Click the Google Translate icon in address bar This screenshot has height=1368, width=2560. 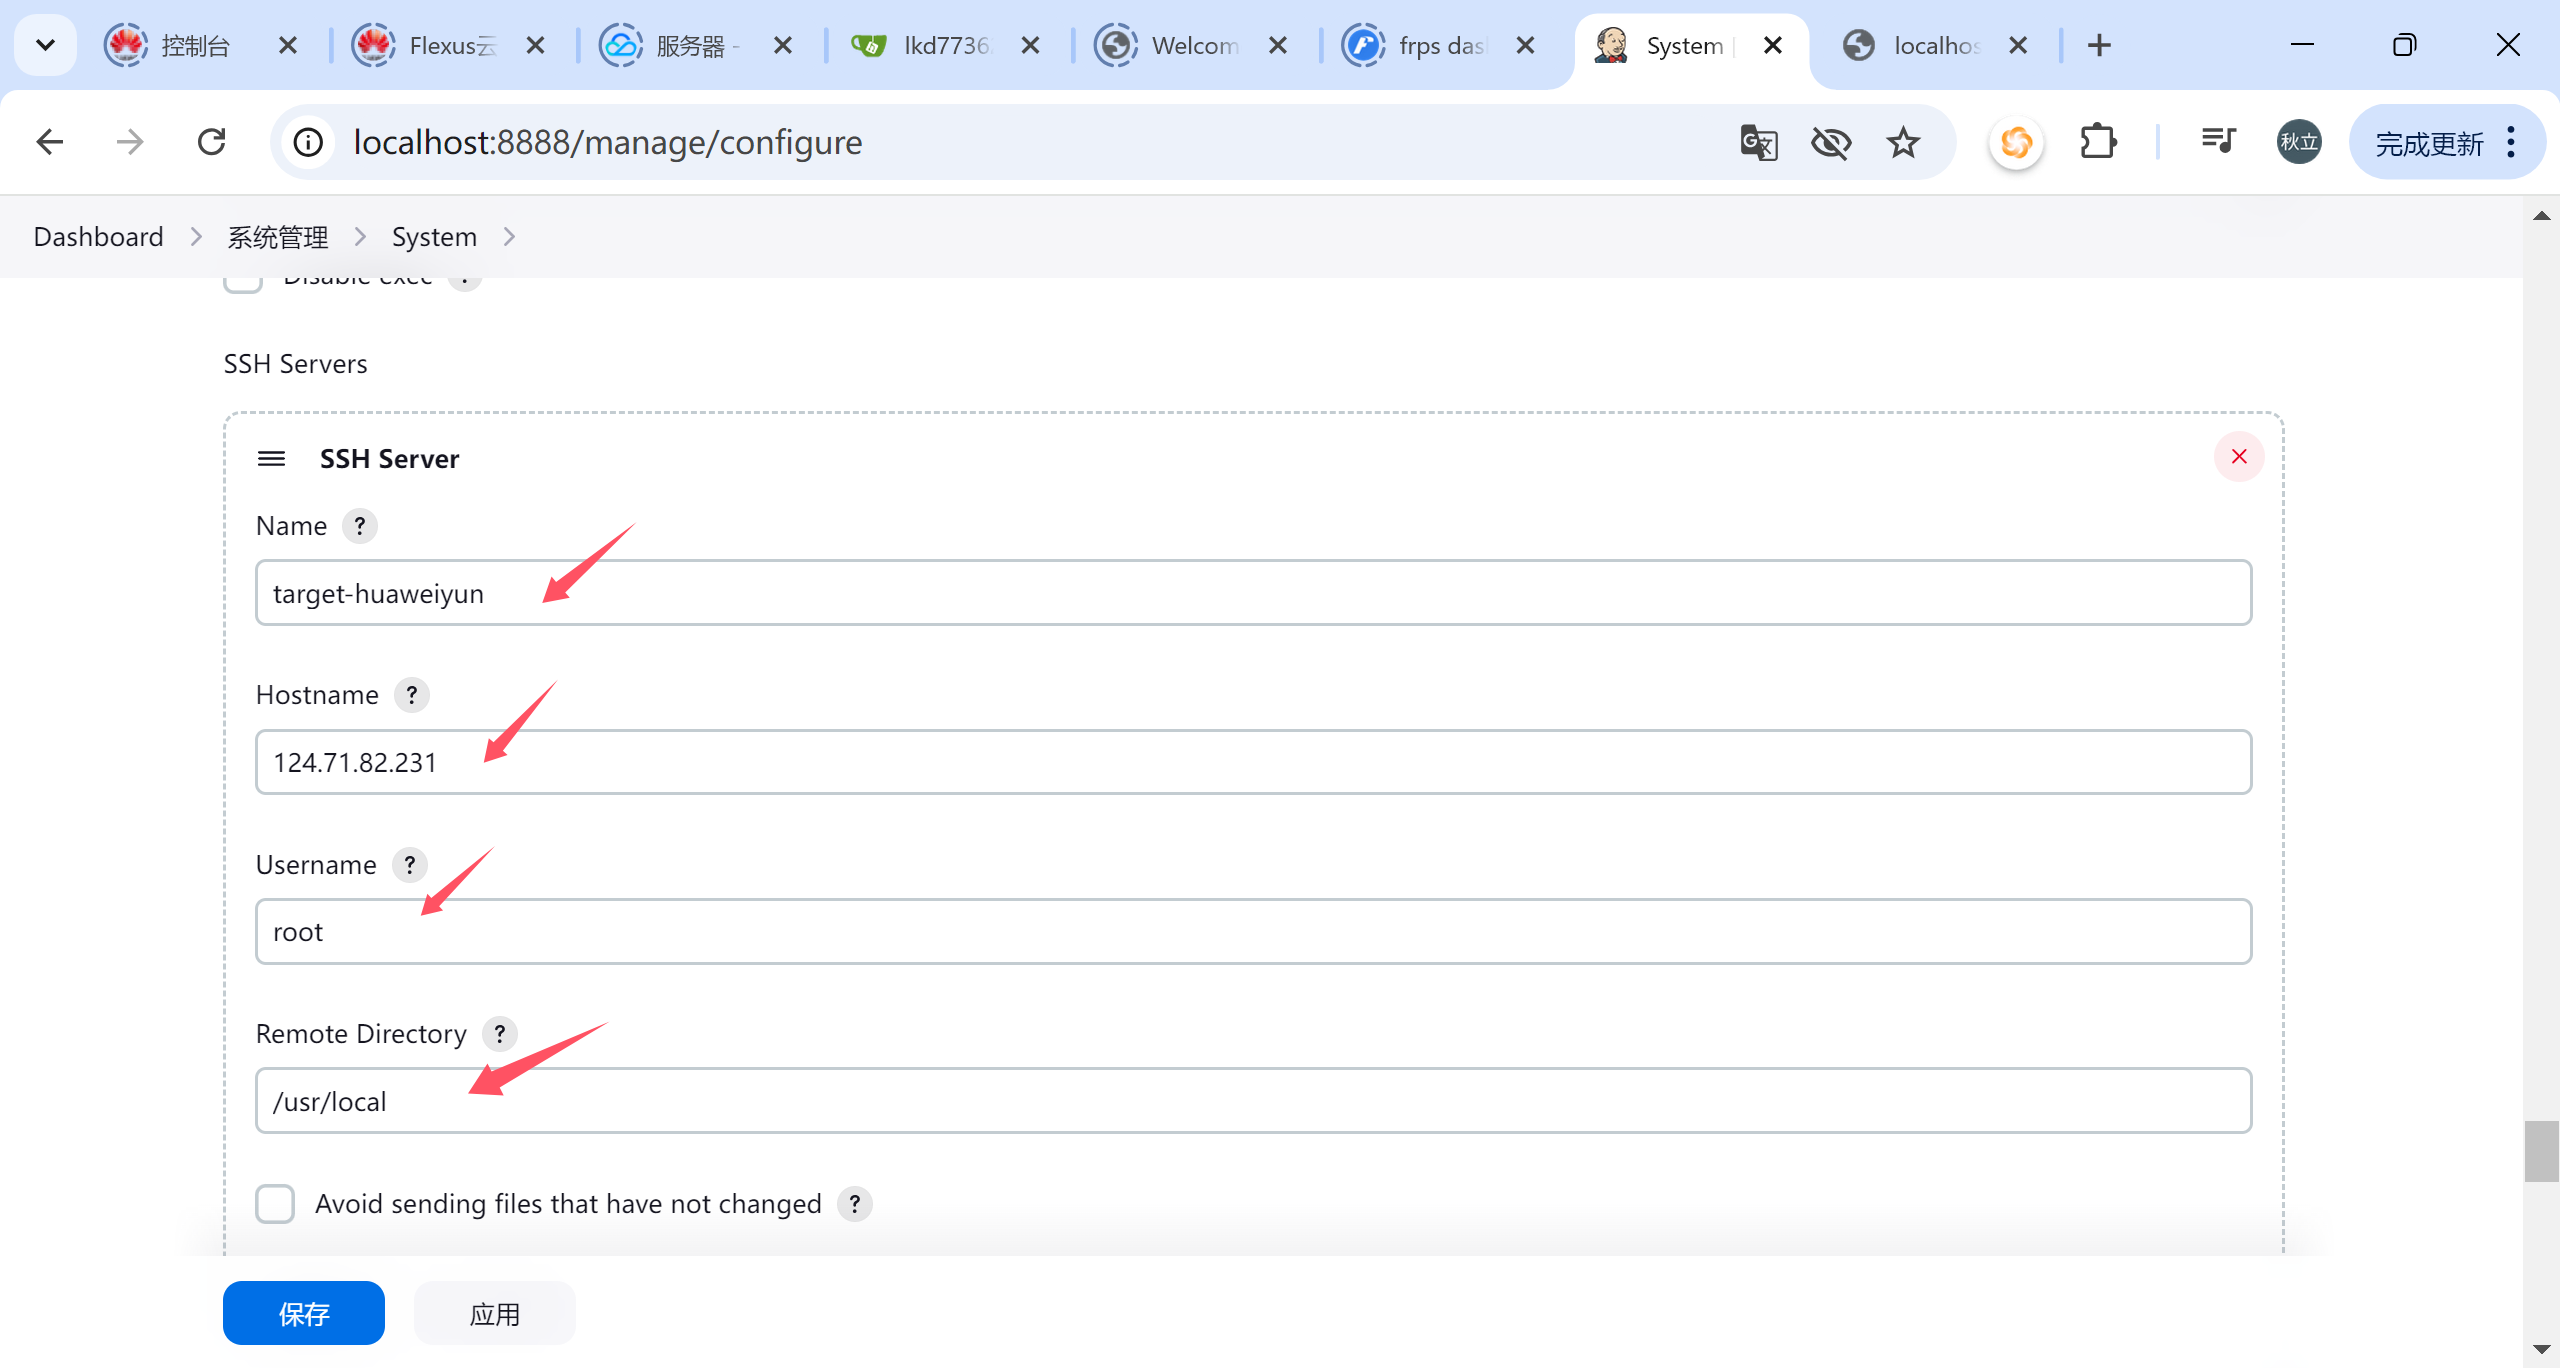[x=1758, y=143]
